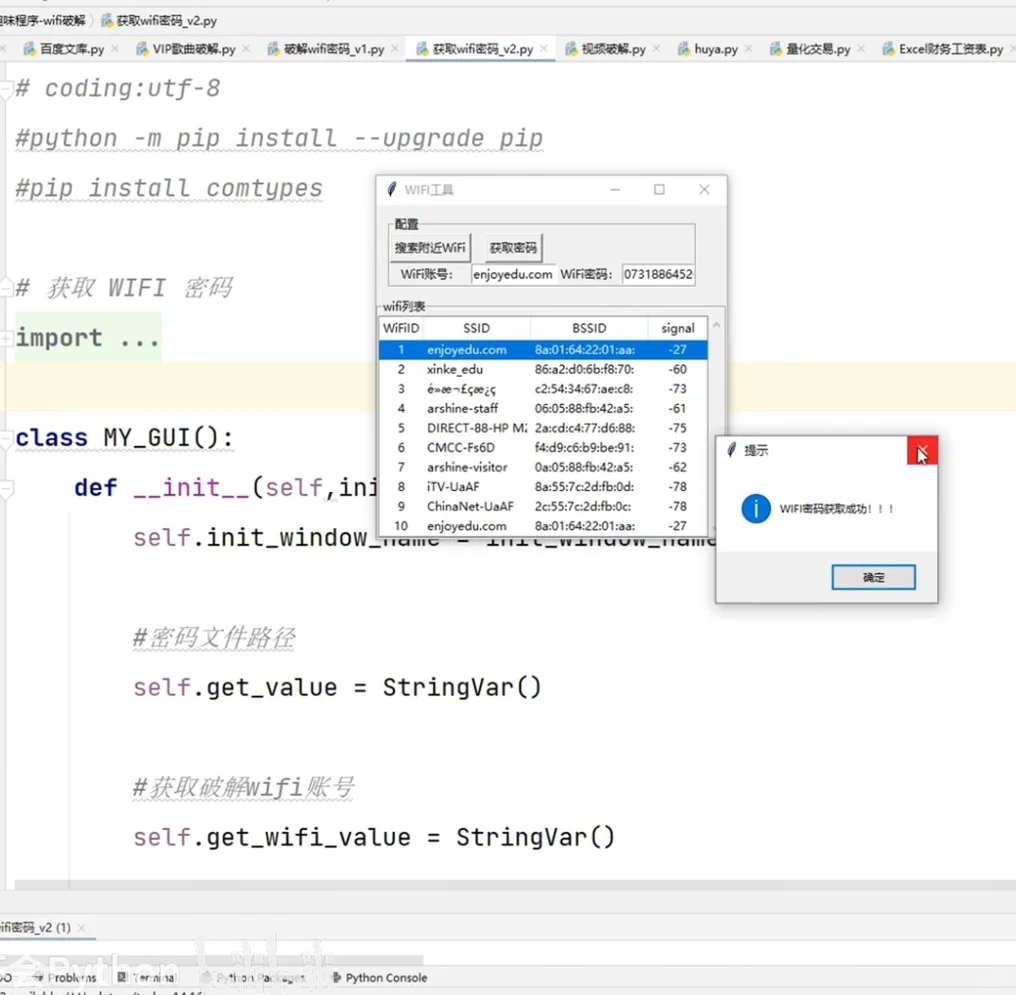Click the Python file icon on the huya.py tab

[x=684, y=49]
